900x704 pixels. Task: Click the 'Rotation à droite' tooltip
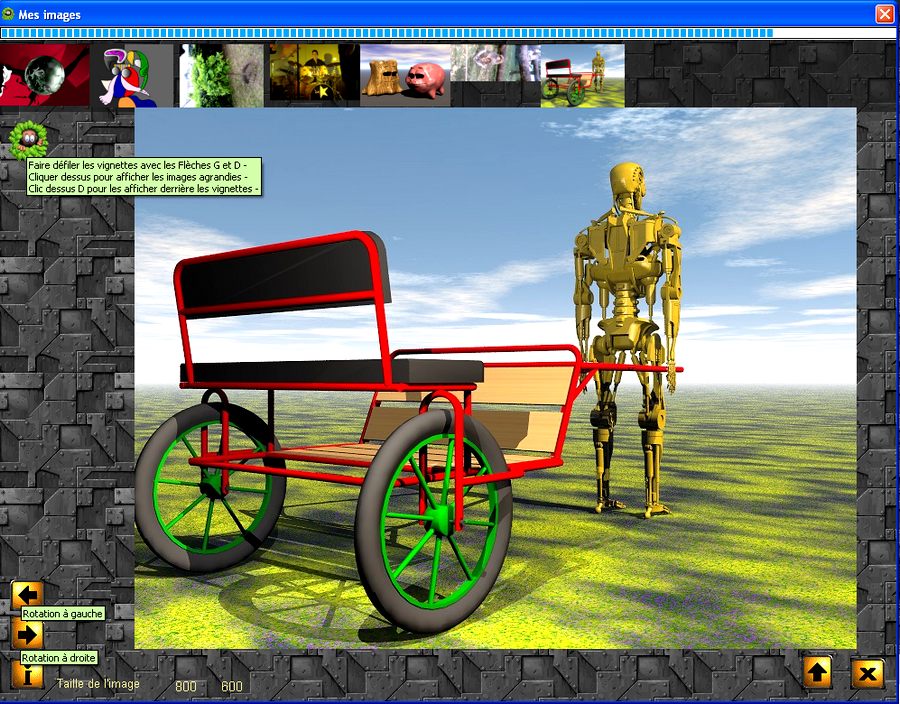59,658
